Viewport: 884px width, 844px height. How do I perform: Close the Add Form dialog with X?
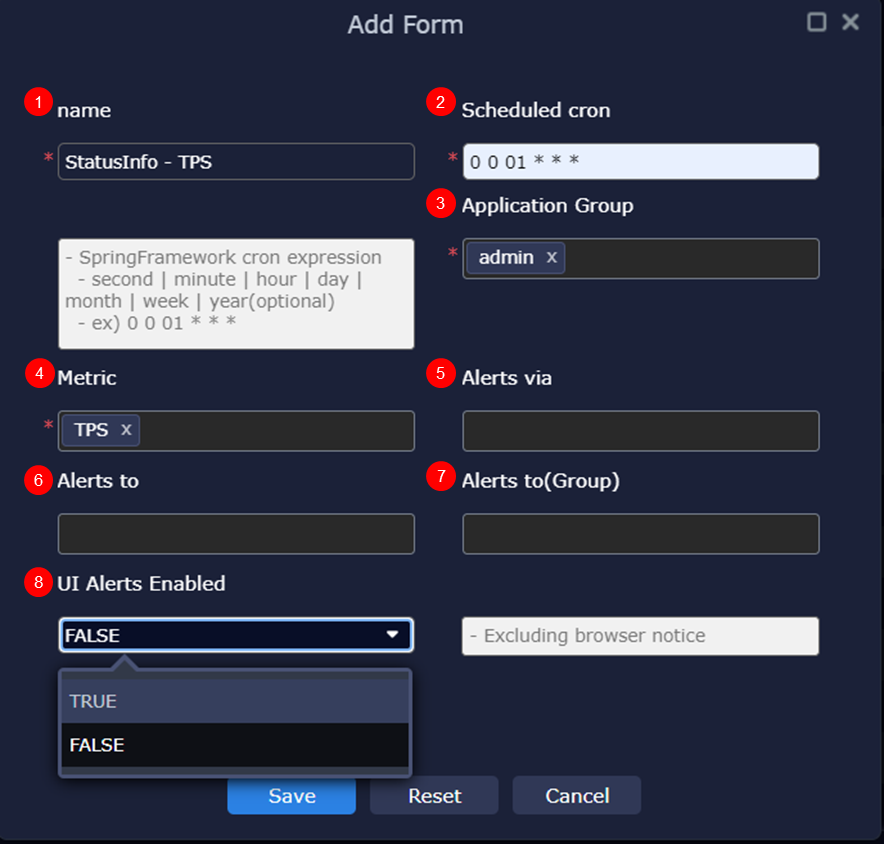click(x=850, y=22)
